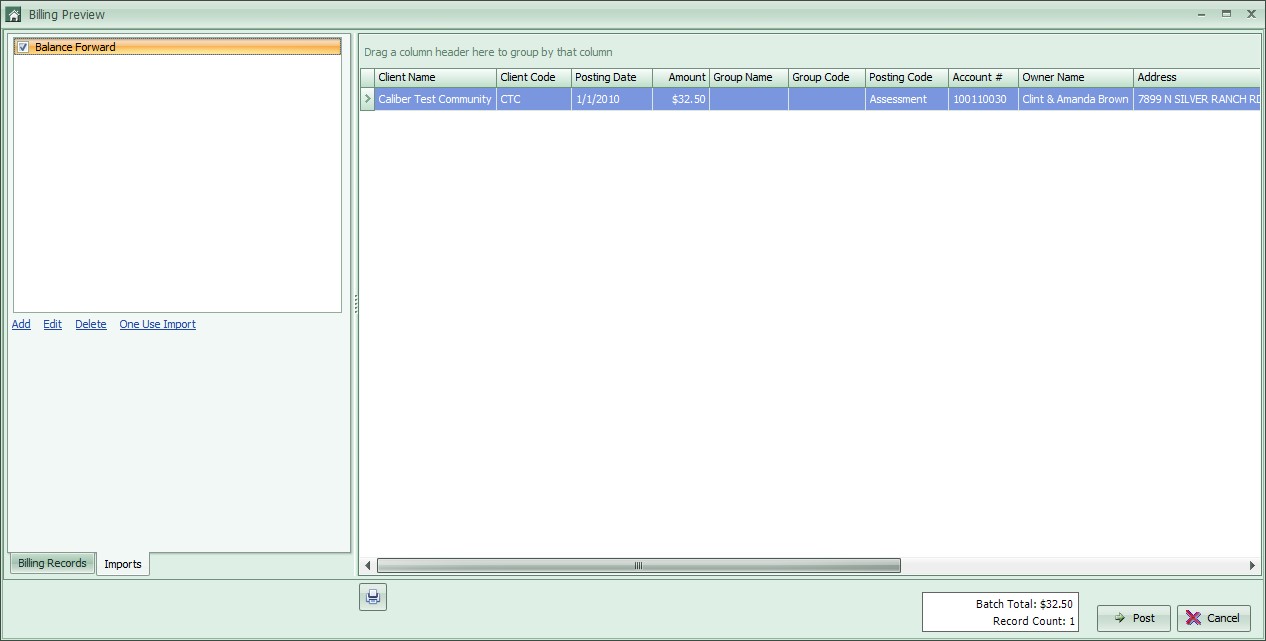Sort by the Client Code column header
Viewport: 1266px width, 641px height.
coord(533,77)
